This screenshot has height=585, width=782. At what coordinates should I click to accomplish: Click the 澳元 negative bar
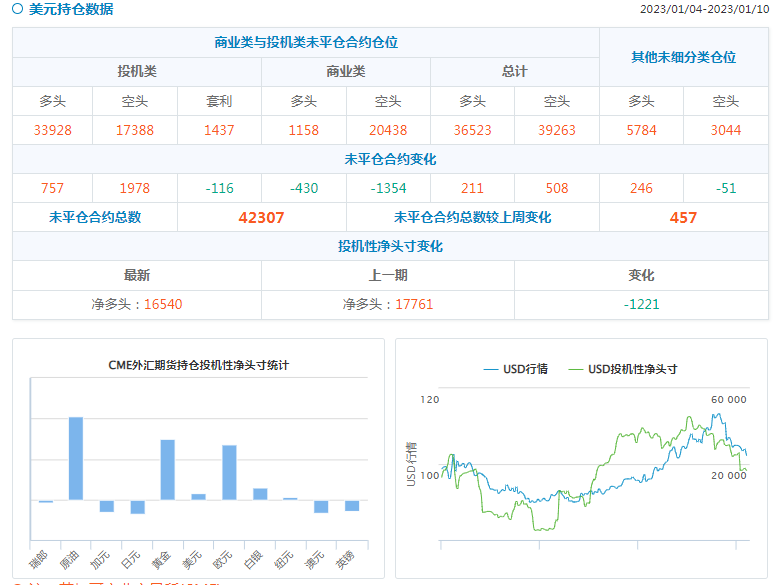321,506
